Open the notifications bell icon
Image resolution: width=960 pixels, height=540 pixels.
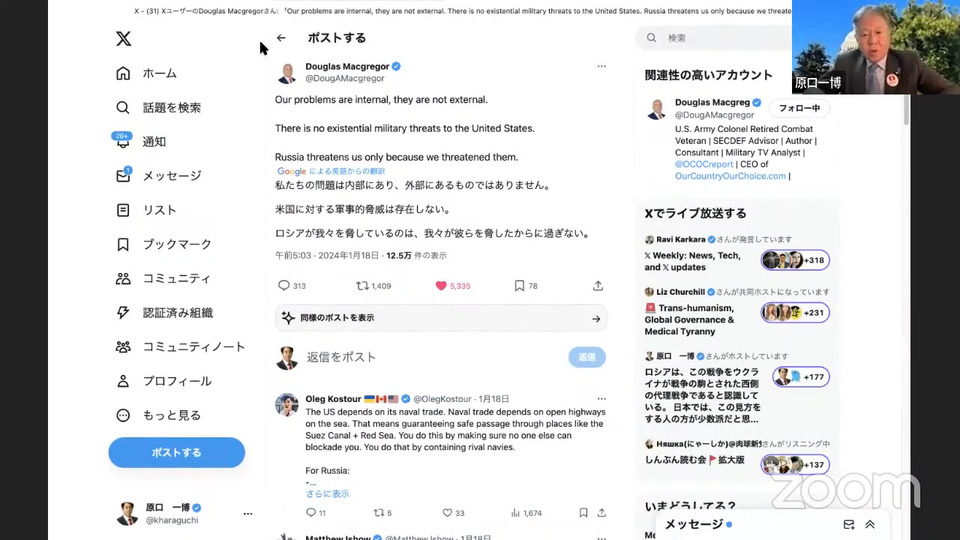point(123,141)
